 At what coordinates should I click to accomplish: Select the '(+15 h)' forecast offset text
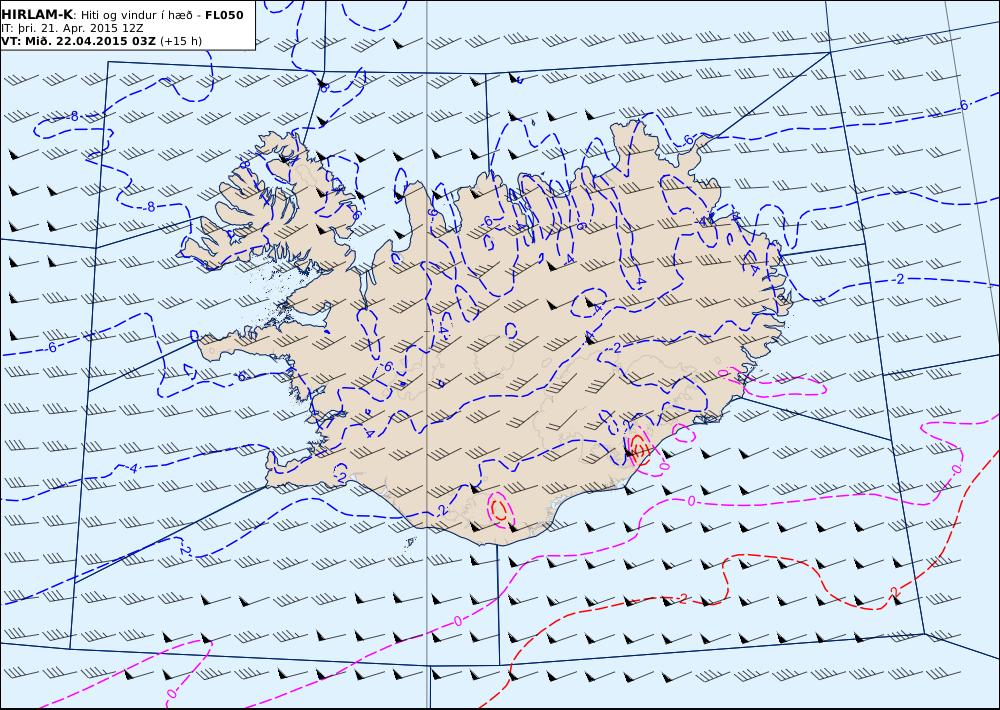[x=180, y=41]
